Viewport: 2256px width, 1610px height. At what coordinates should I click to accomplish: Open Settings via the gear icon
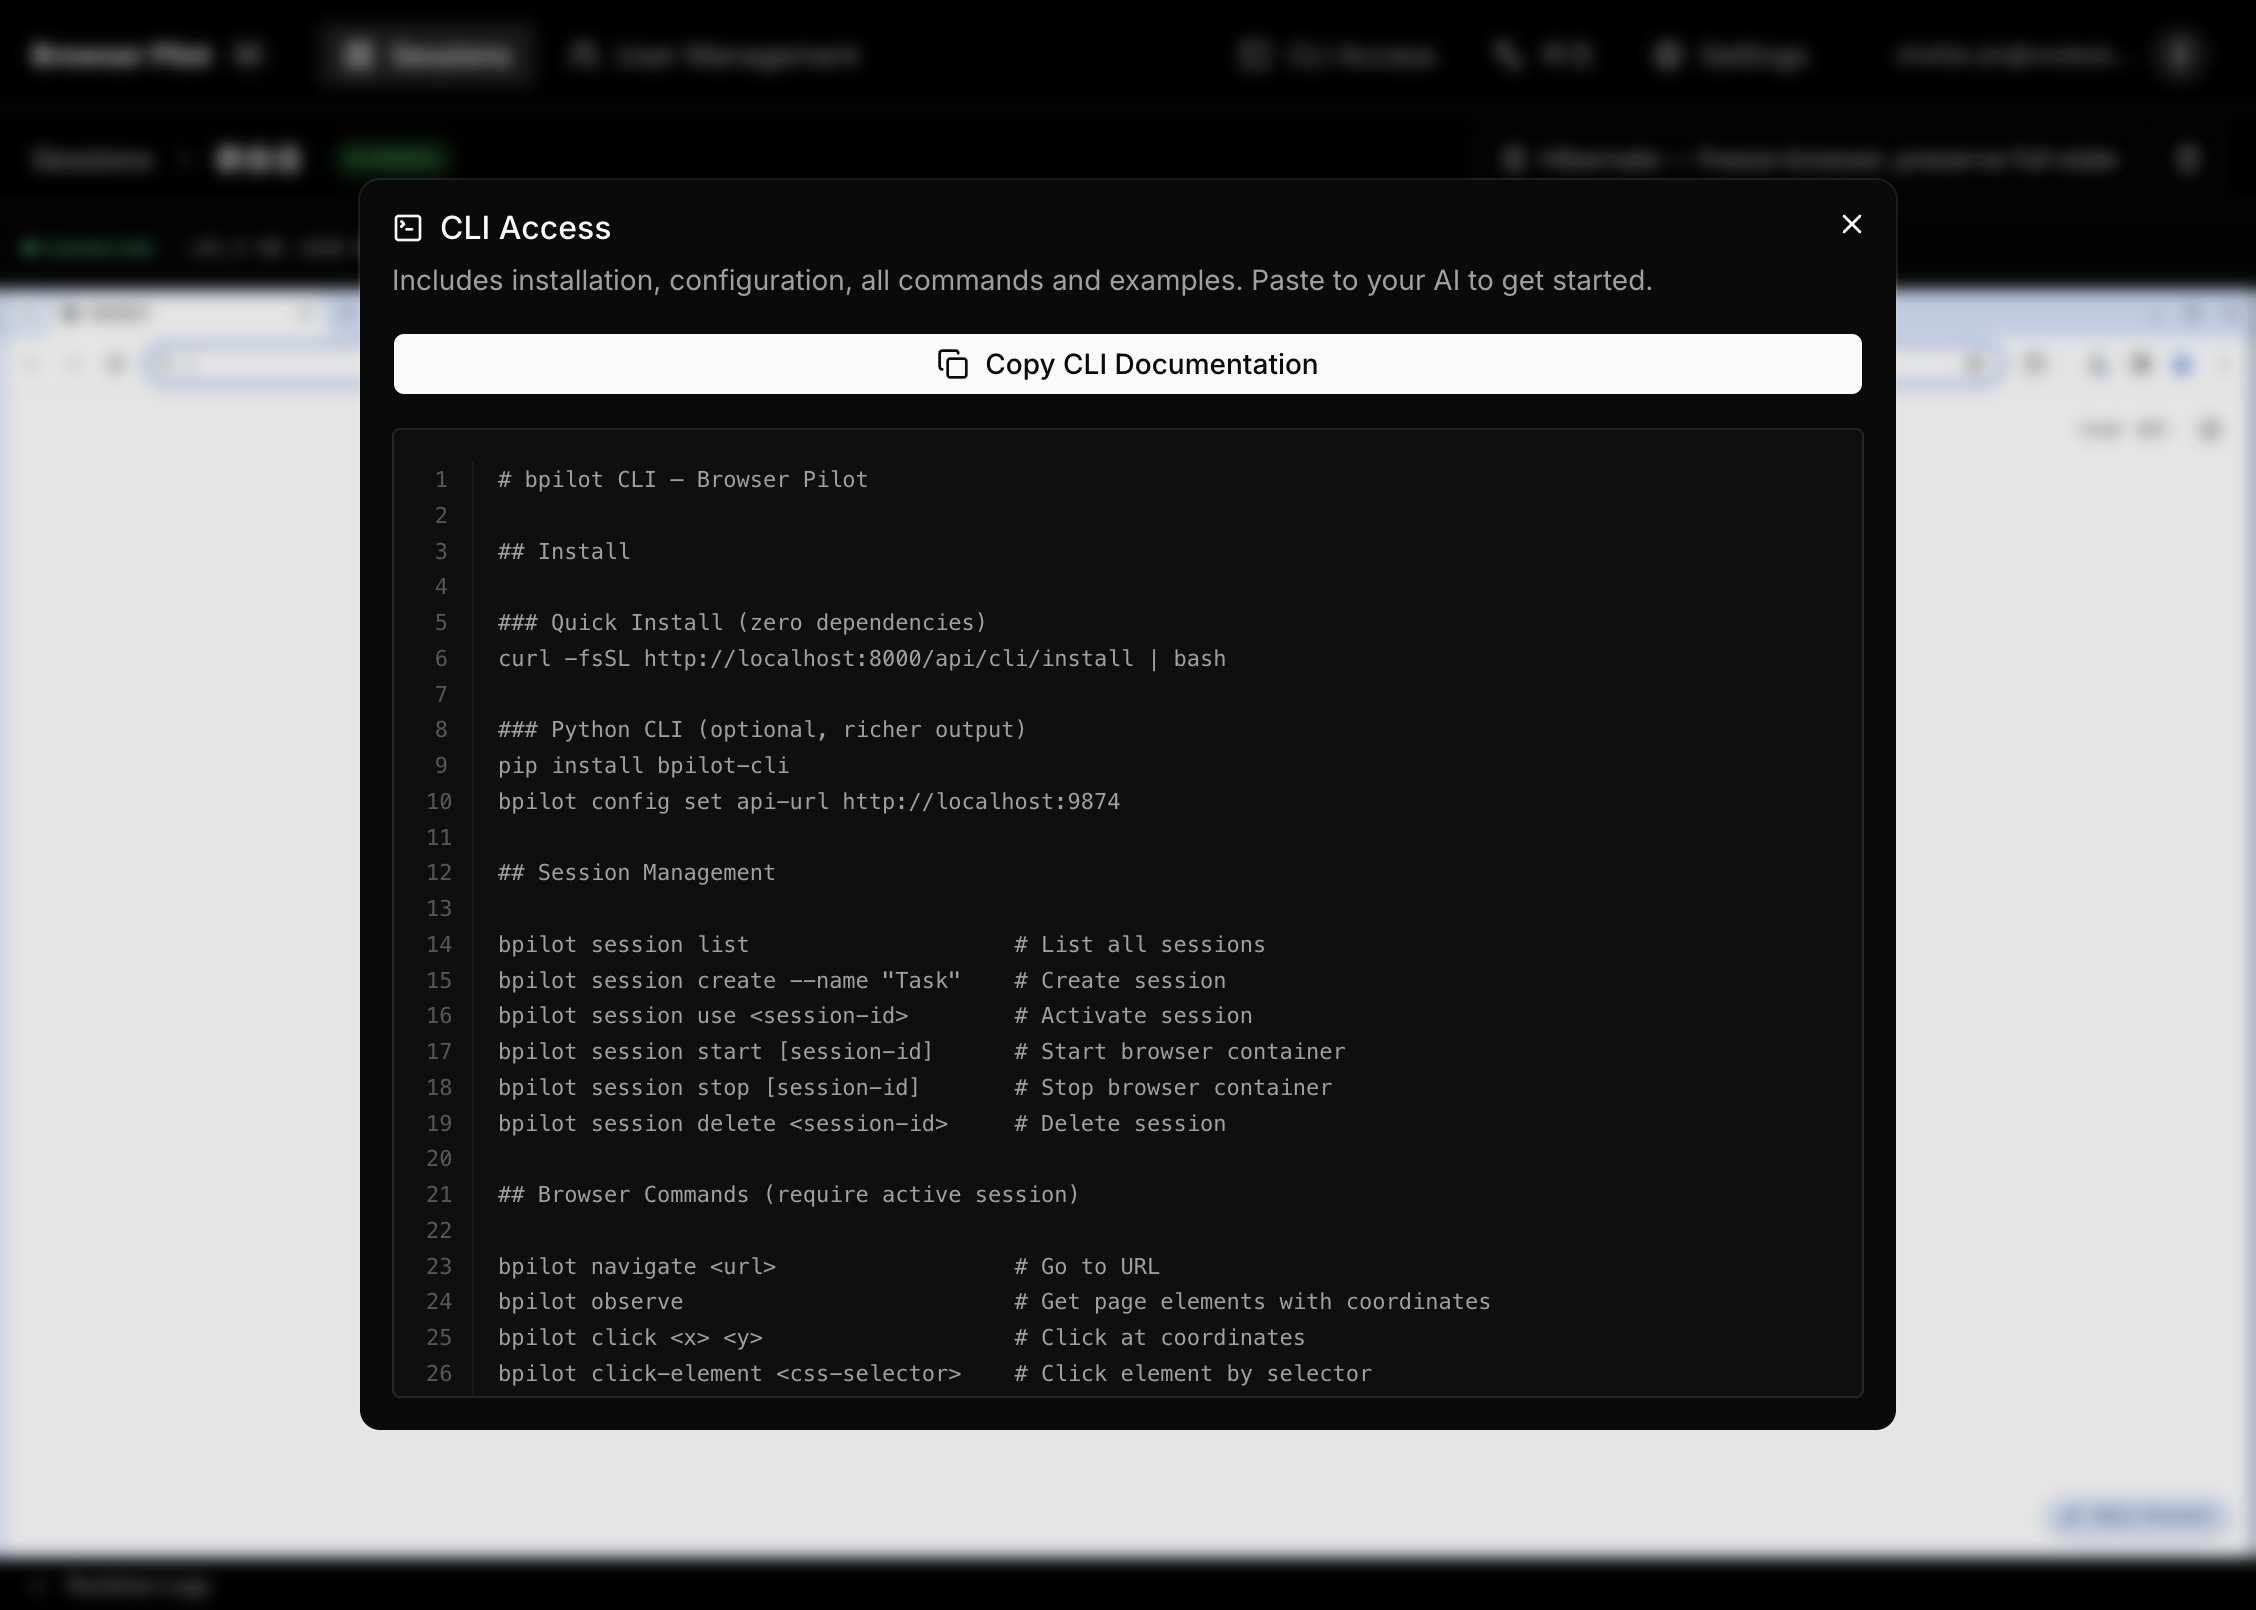1730,55
